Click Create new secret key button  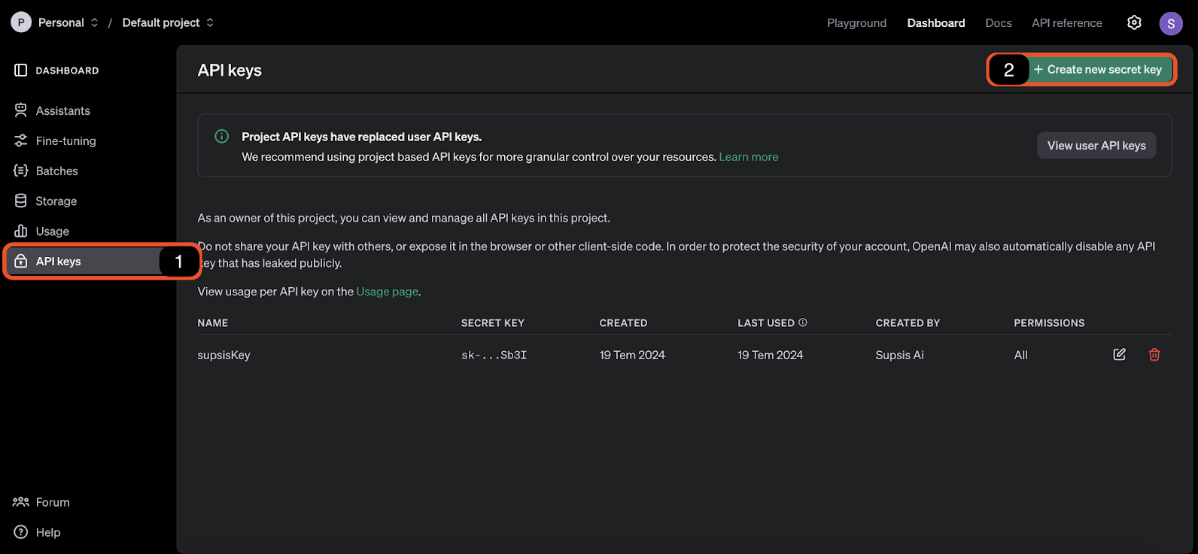(1097, 70)
